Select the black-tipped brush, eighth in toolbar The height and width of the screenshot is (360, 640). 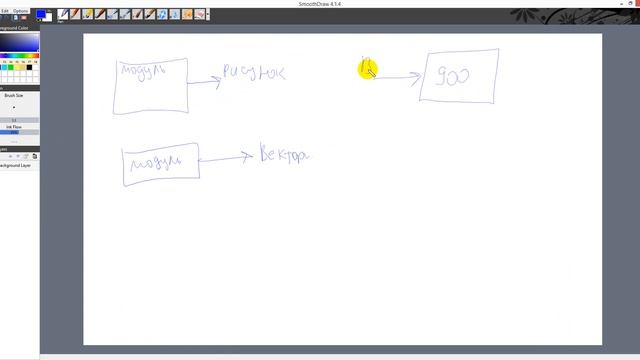tap(150, 15)
